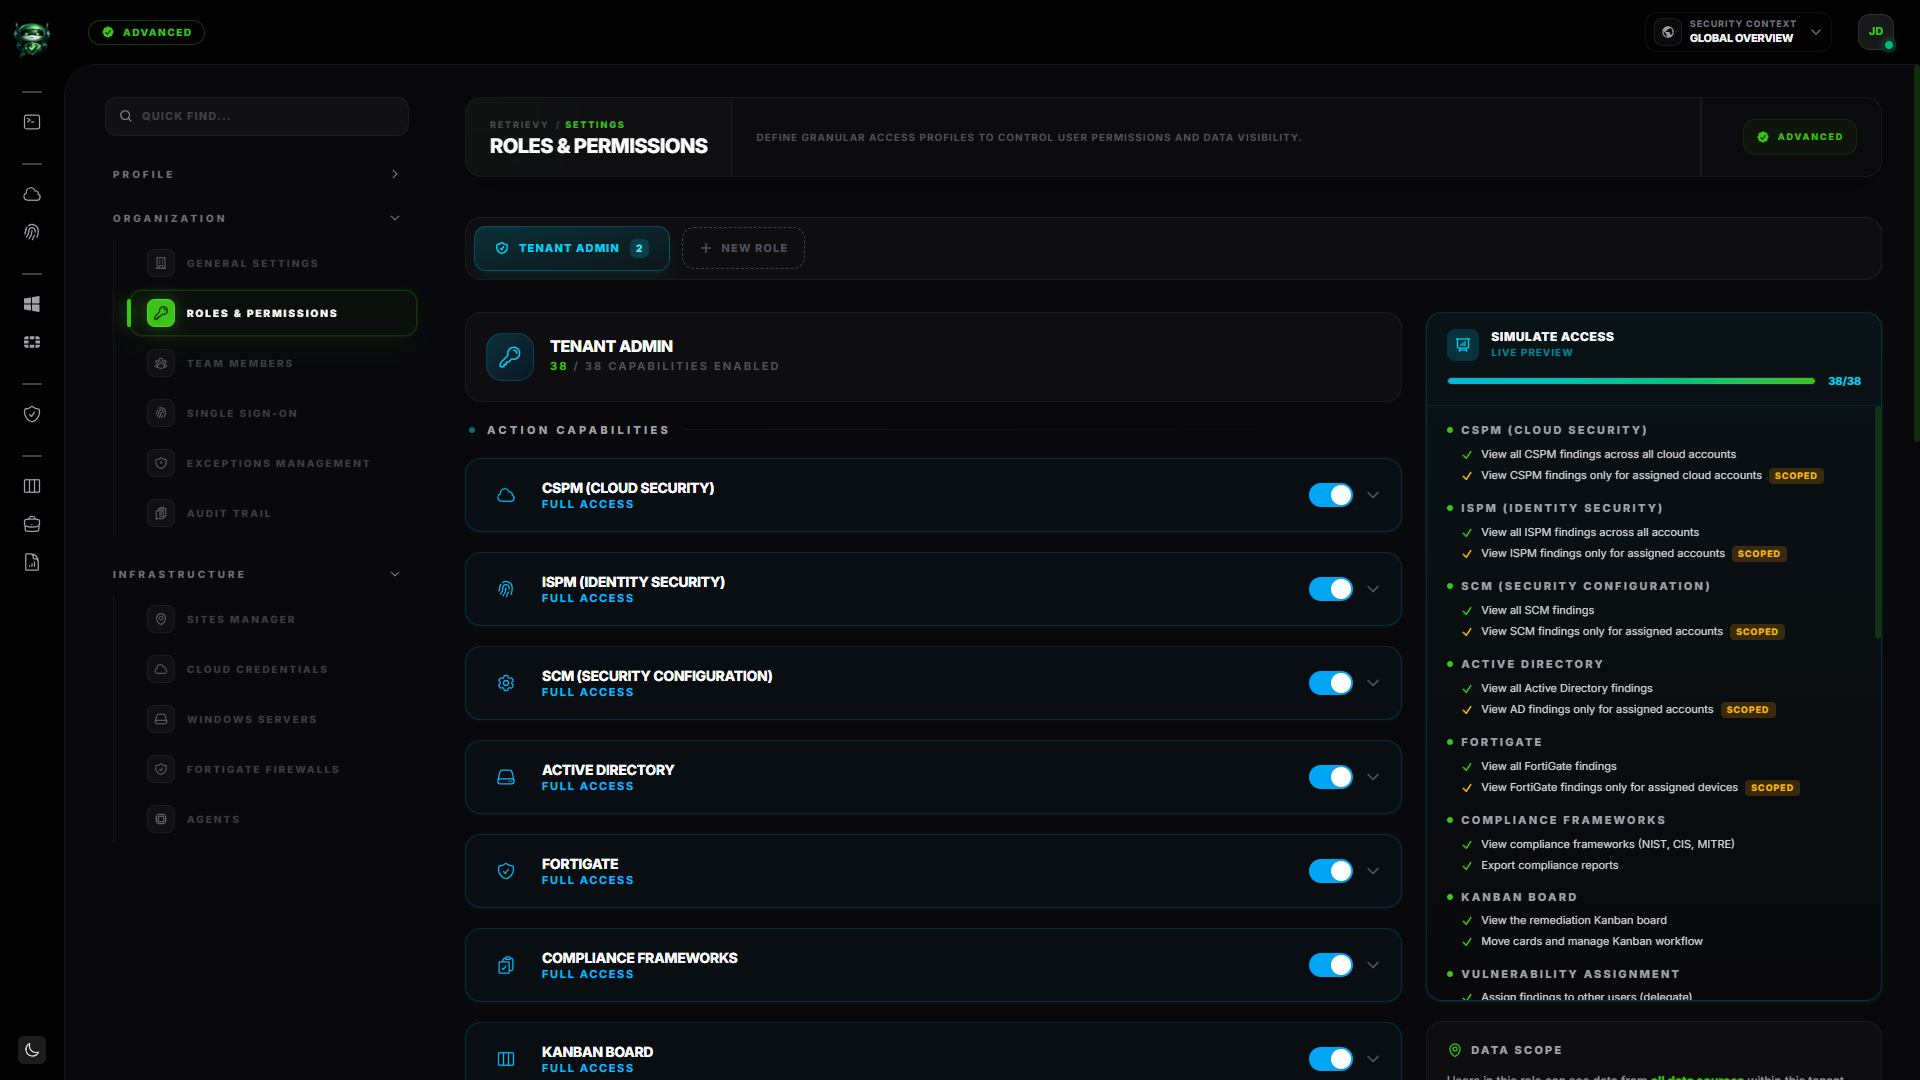Click the Advanced badge in top bar
The height and width of the screenshot is (1080, 1920).
click(146, 32)
